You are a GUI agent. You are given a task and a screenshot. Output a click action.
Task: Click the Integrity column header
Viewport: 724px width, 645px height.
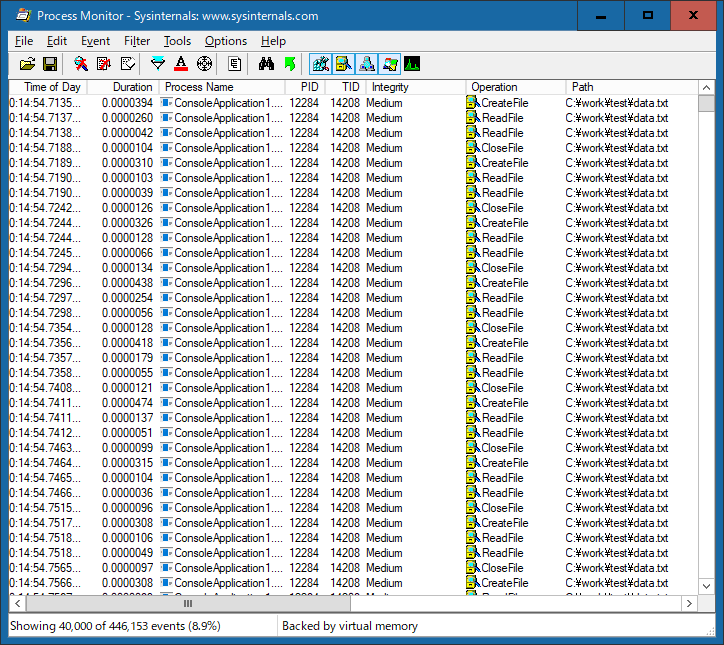(x=416, y=87)
